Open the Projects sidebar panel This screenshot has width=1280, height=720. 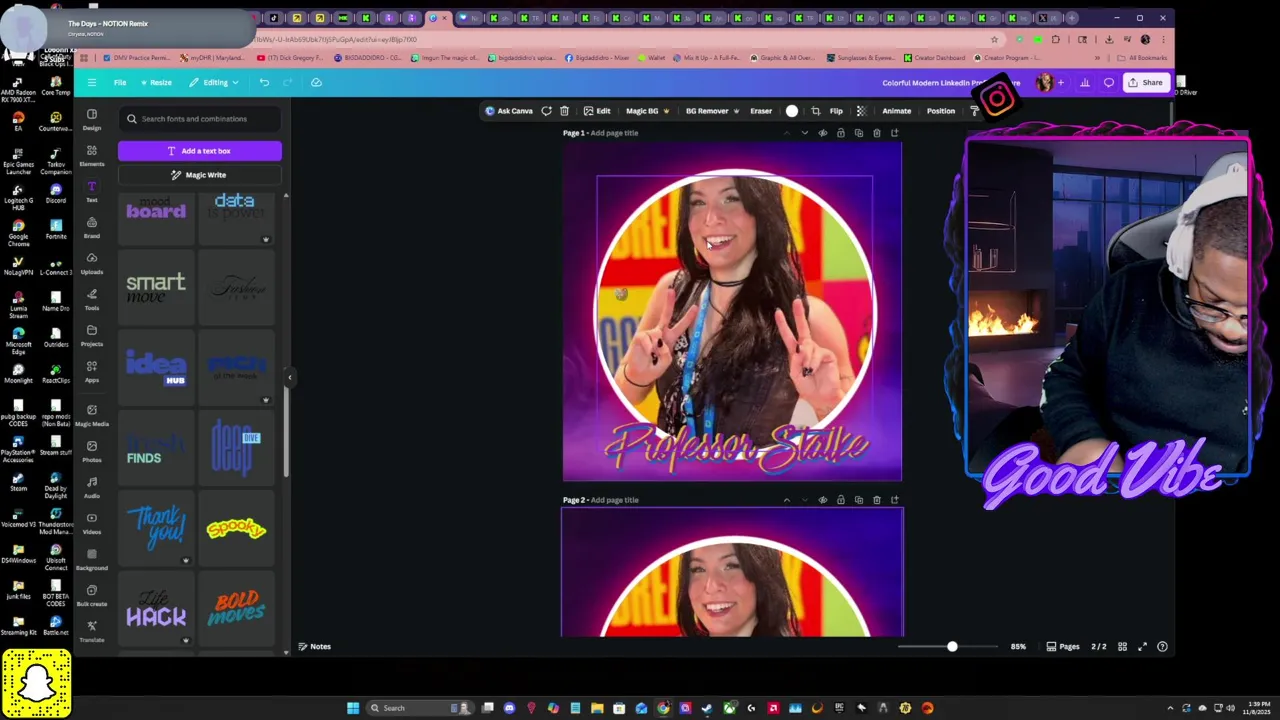coord(92,335)
